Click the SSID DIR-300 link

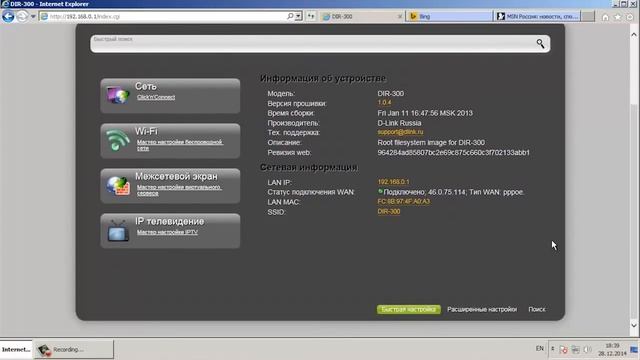coord(389,211)
